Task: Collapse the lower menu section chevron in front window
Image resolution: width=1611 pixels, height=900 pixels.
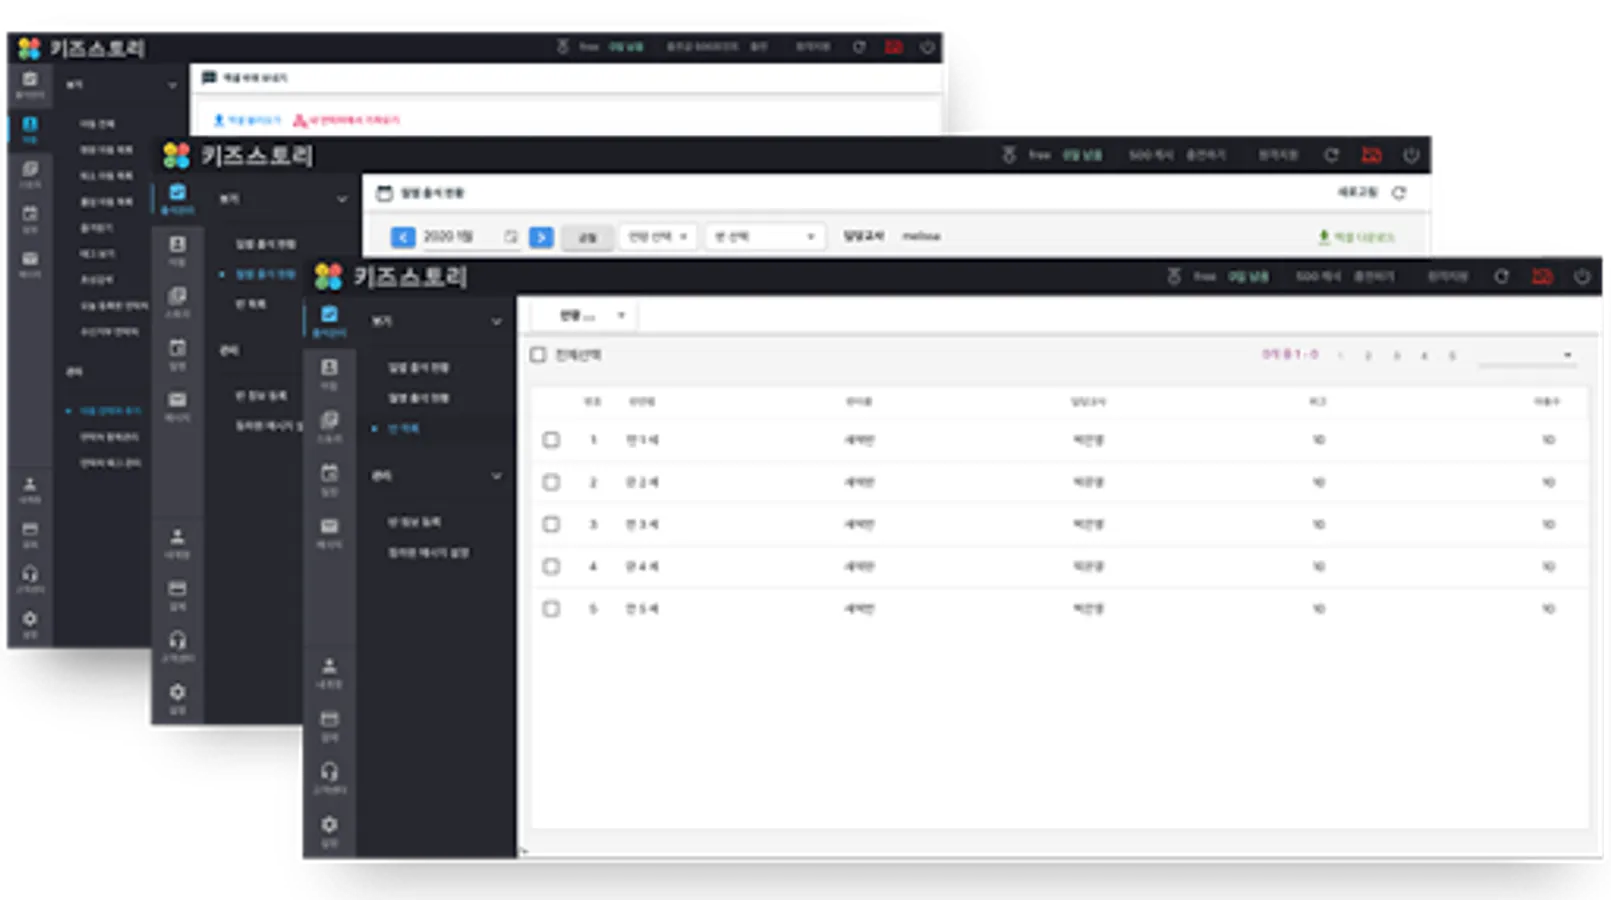Action: point(496,476)
